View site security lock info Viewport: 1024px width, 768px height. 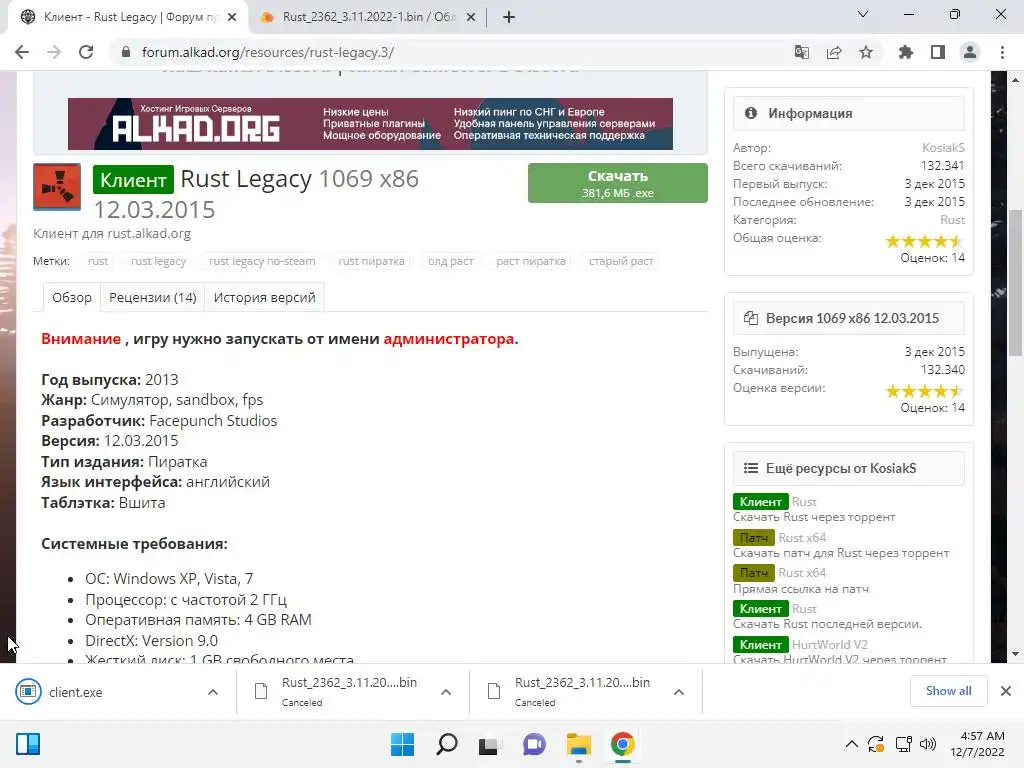[x=126, y=52]
